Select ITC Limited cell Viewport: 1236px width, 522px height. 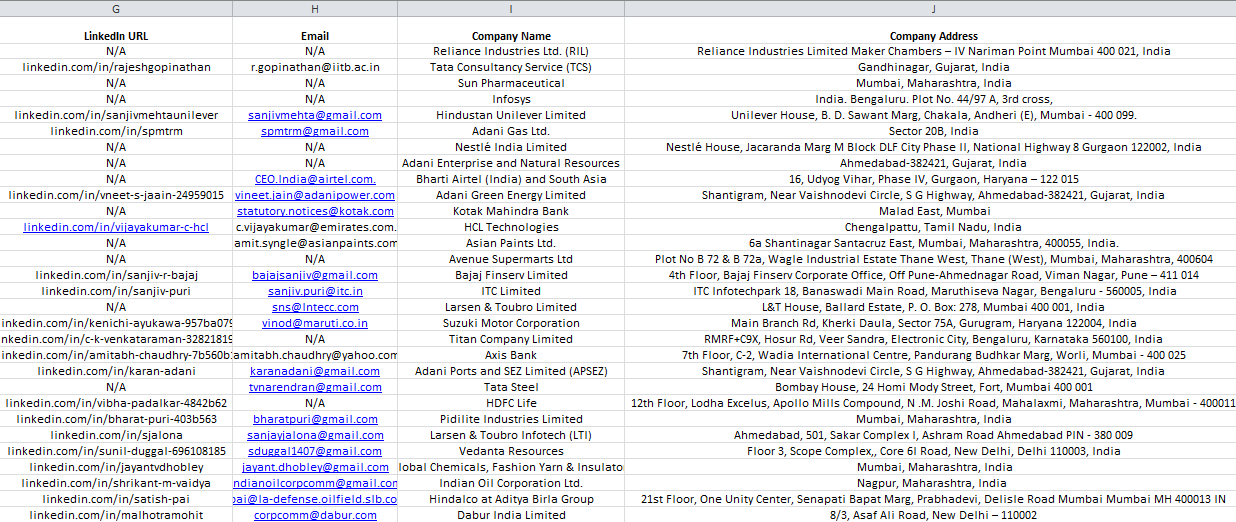click(511, 291)
